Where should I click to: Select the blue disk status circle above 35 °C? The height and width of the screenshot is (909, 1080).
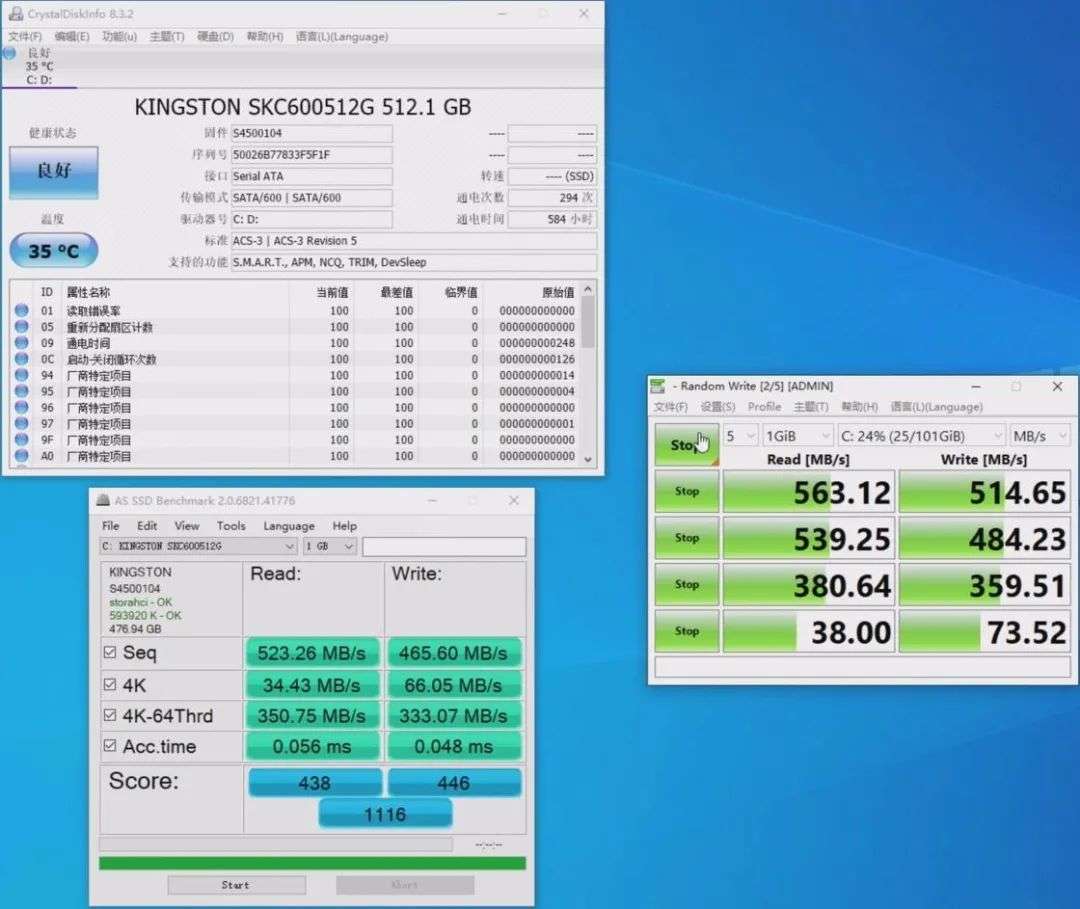pos(10,53)
